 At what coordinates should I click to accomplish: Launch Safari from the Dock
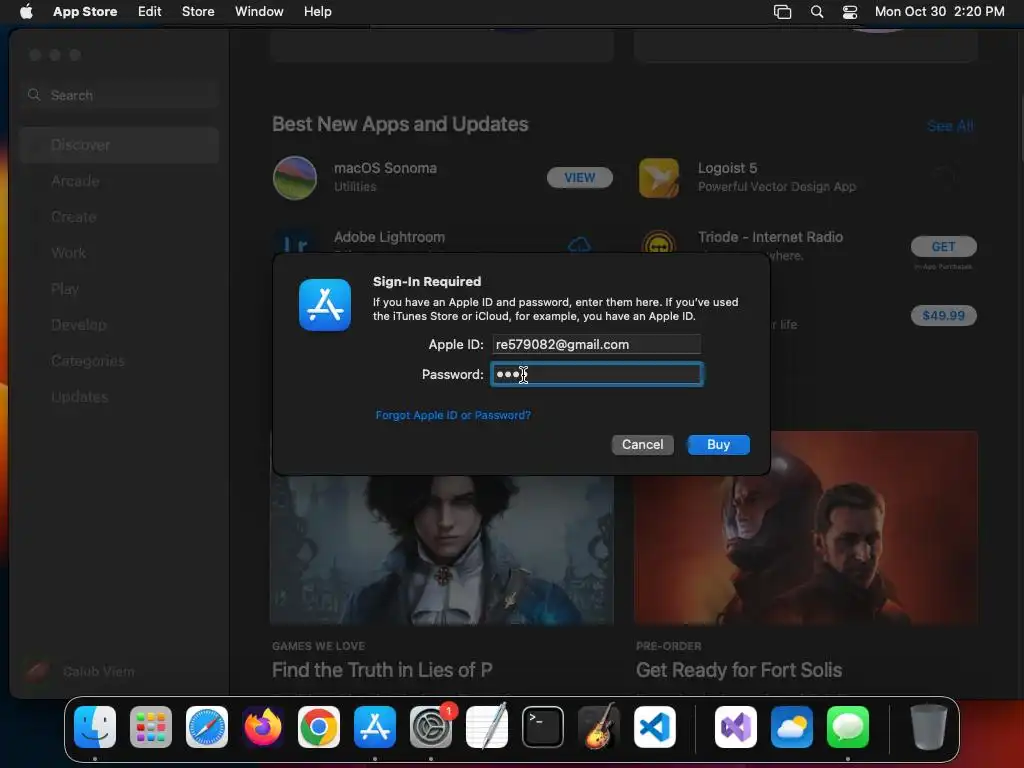(x=207, y=727)
